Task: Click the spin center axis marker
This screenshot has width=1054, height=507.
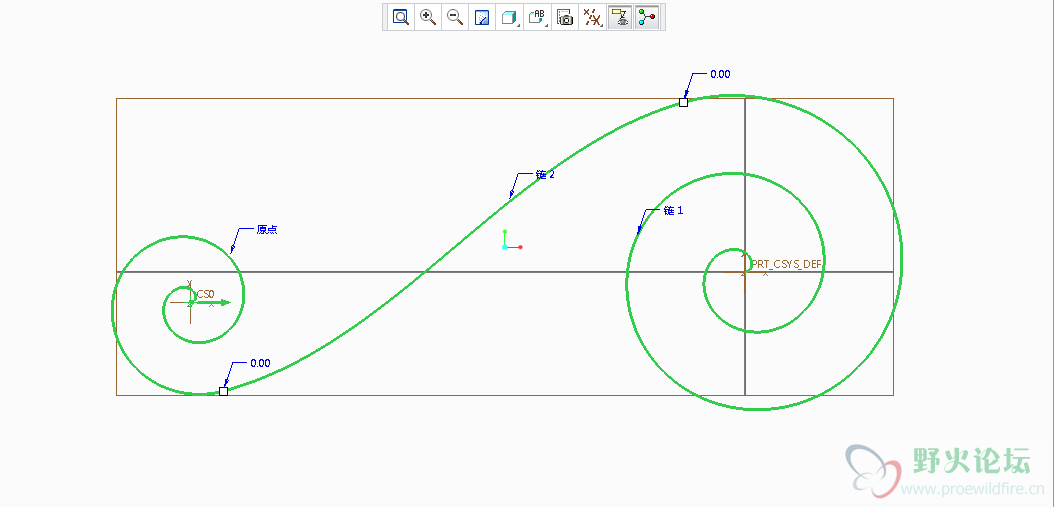Action: 510,241
